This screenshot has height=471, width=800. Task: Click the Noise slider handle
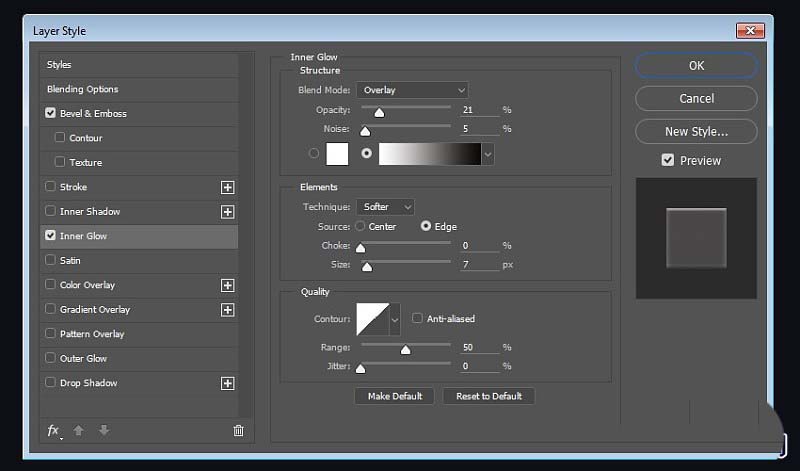tap(365, 132)
